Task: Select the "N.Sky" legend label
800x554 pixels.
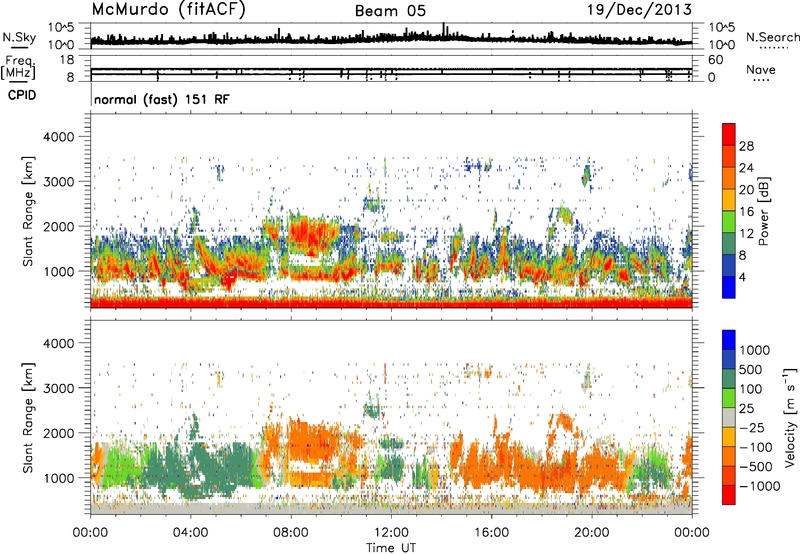Action: click(19, 37)
